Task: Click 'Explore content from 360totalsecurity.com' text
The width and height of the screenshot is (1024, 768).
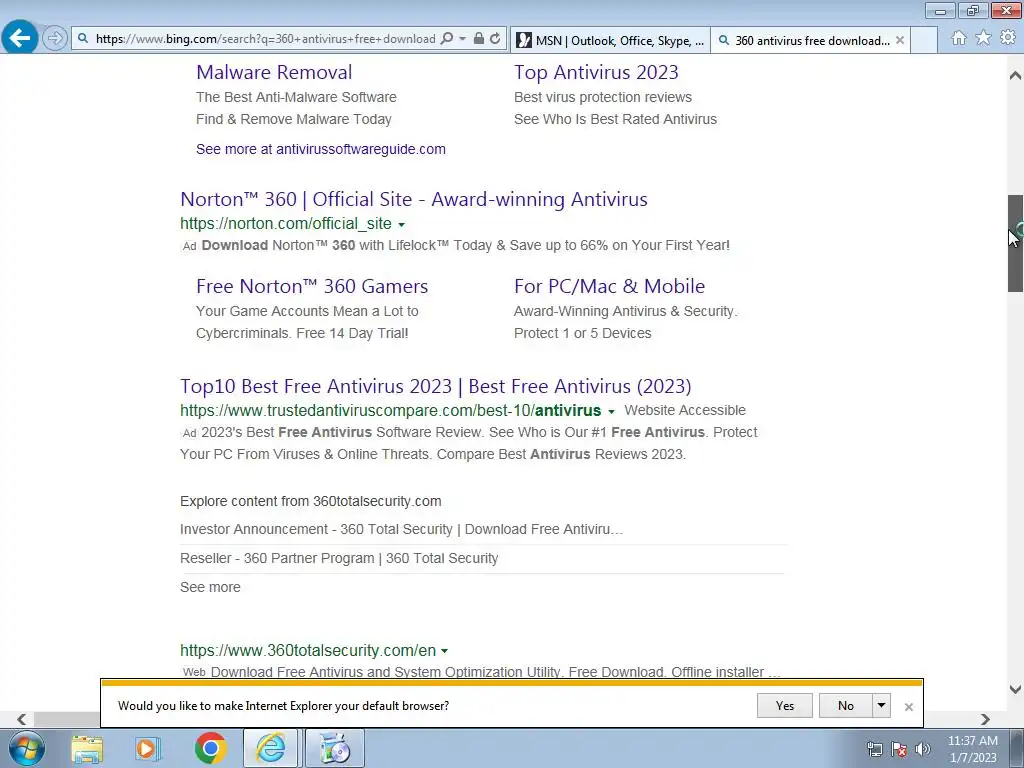Action: point(311,501)
